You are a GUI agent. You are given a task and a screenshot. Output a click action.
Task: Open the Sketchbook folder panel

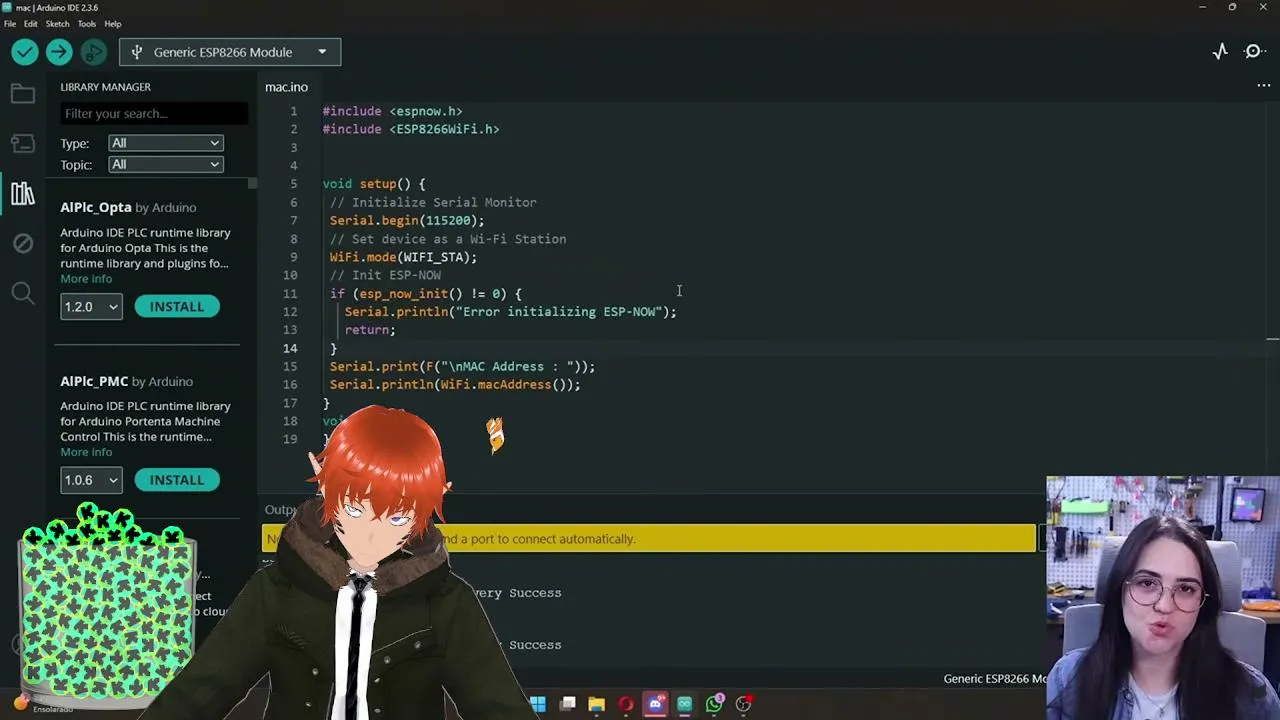pyautogui.click(x=22, y=95)
